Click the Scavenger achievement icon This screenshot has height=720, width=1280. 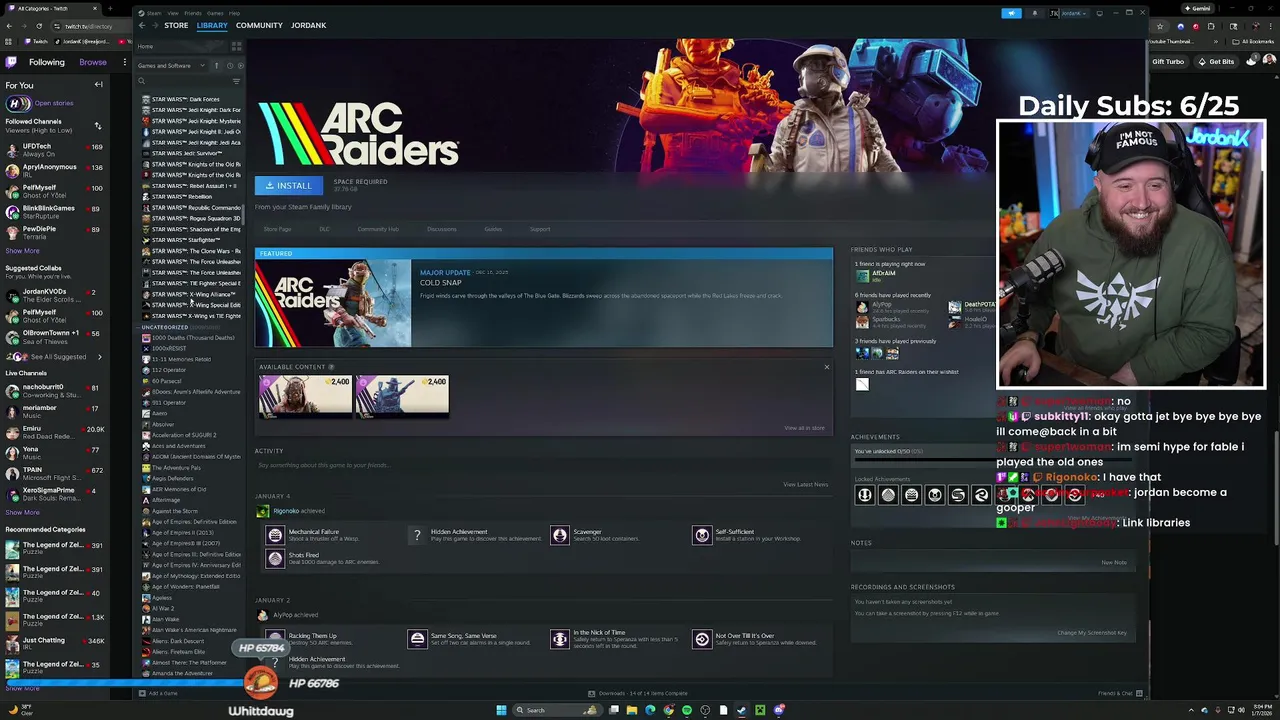(x=560, y=535)
